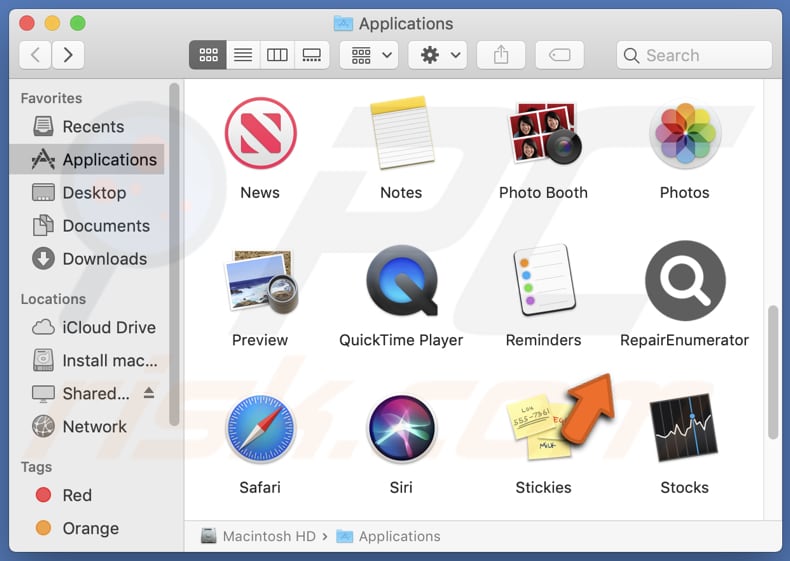
Task: Eject the Shared… volume
Action: [149, 393]
